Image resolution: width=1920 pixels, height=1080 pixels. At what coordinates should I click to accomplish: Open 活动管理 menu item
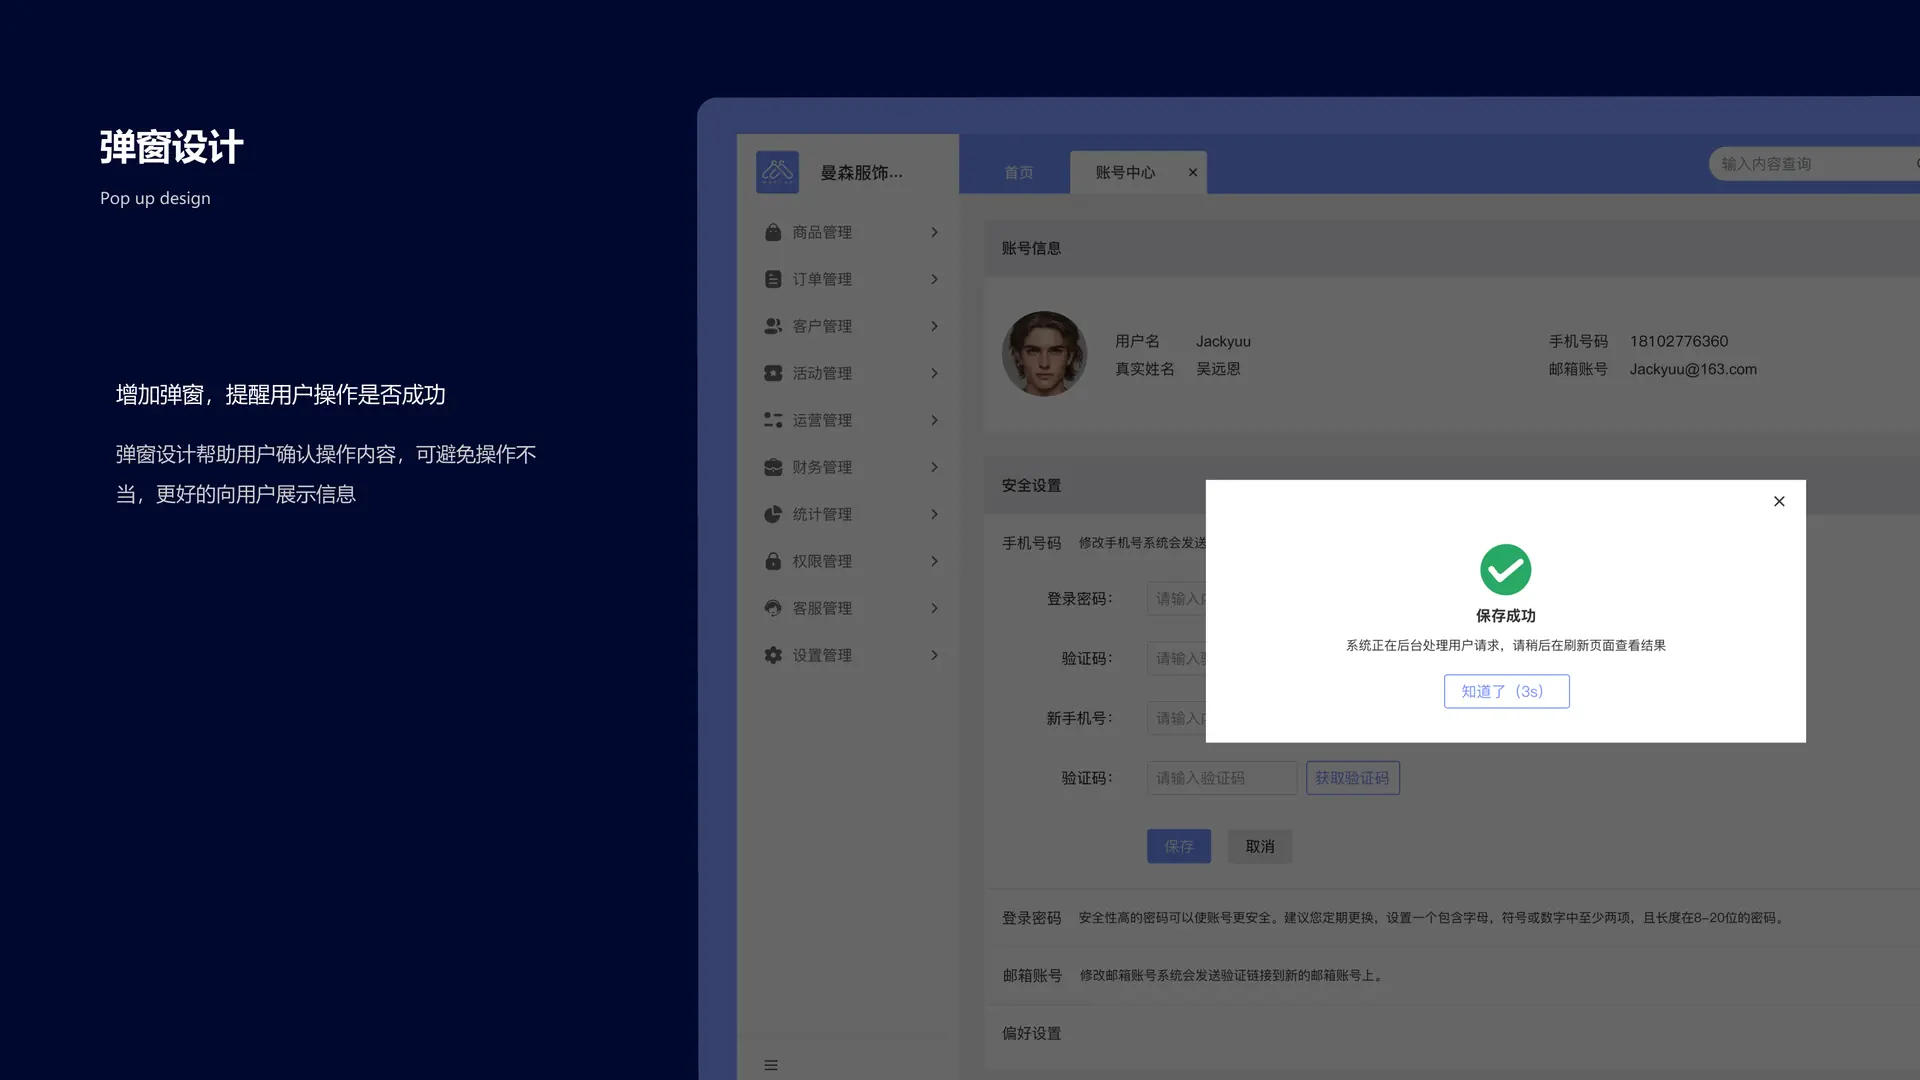click(848, 373)
